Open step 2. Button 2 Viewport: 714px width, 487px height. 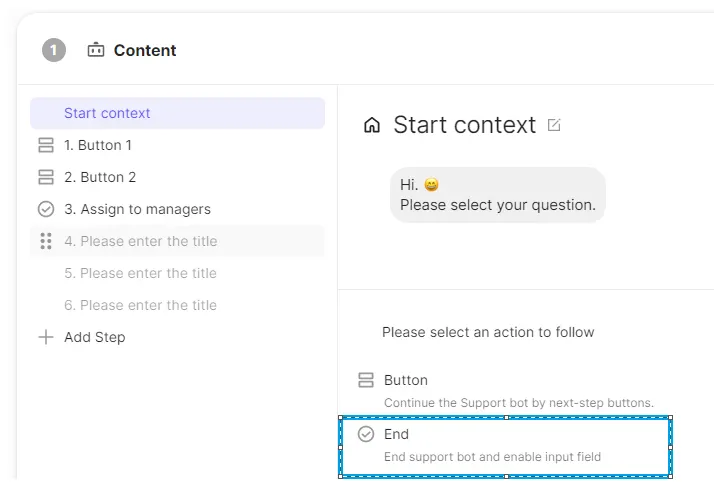coord(100,177)
